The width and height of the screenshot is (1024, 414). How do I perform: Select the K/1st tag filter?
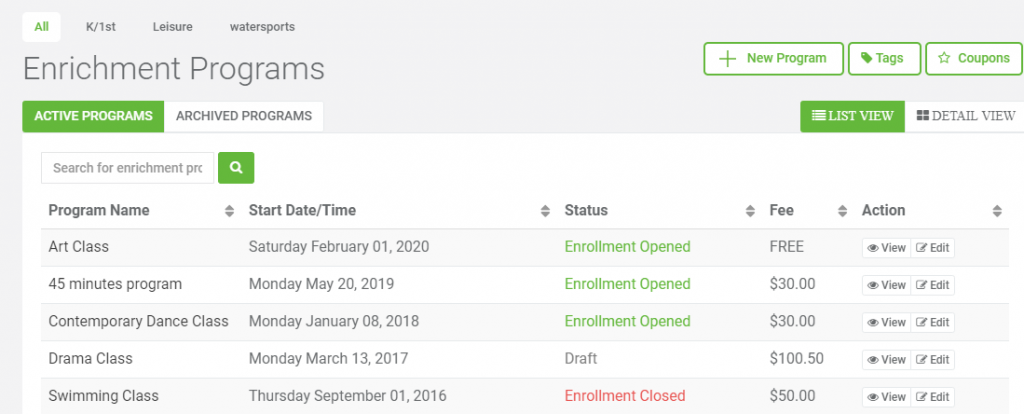(101, 27)
